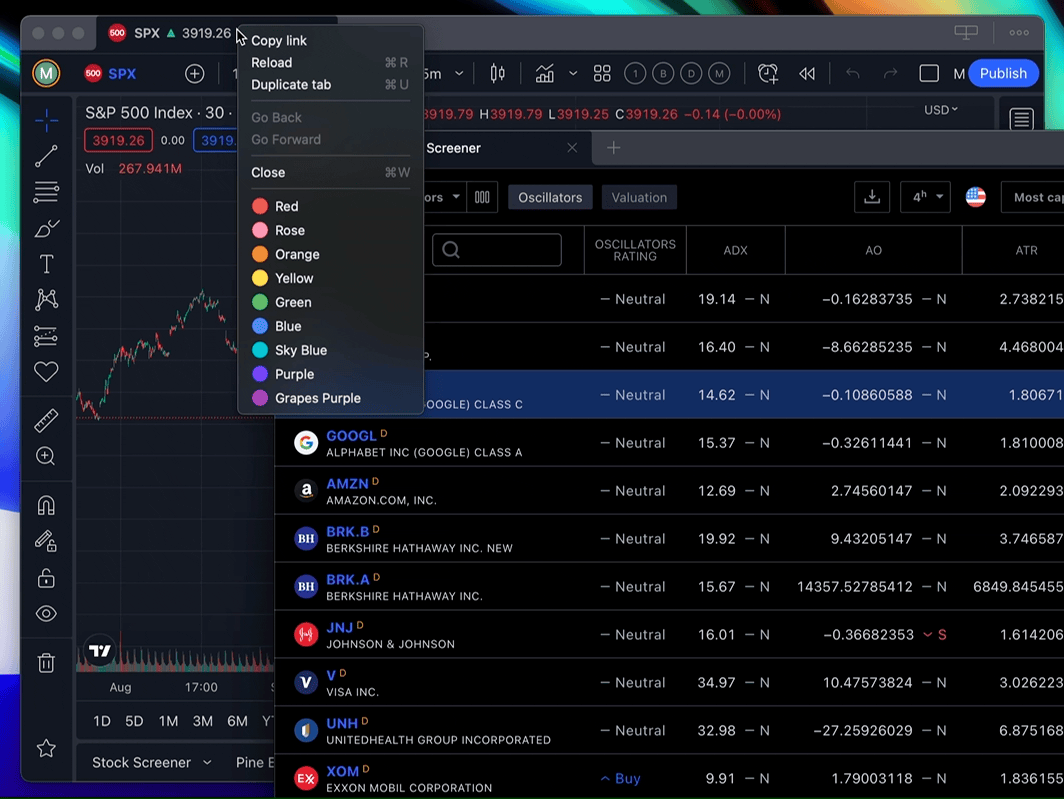This screenshot has width=1064, height=799.
Task: Pick the Grapes Purple tab color swatch
Action: 260,398
